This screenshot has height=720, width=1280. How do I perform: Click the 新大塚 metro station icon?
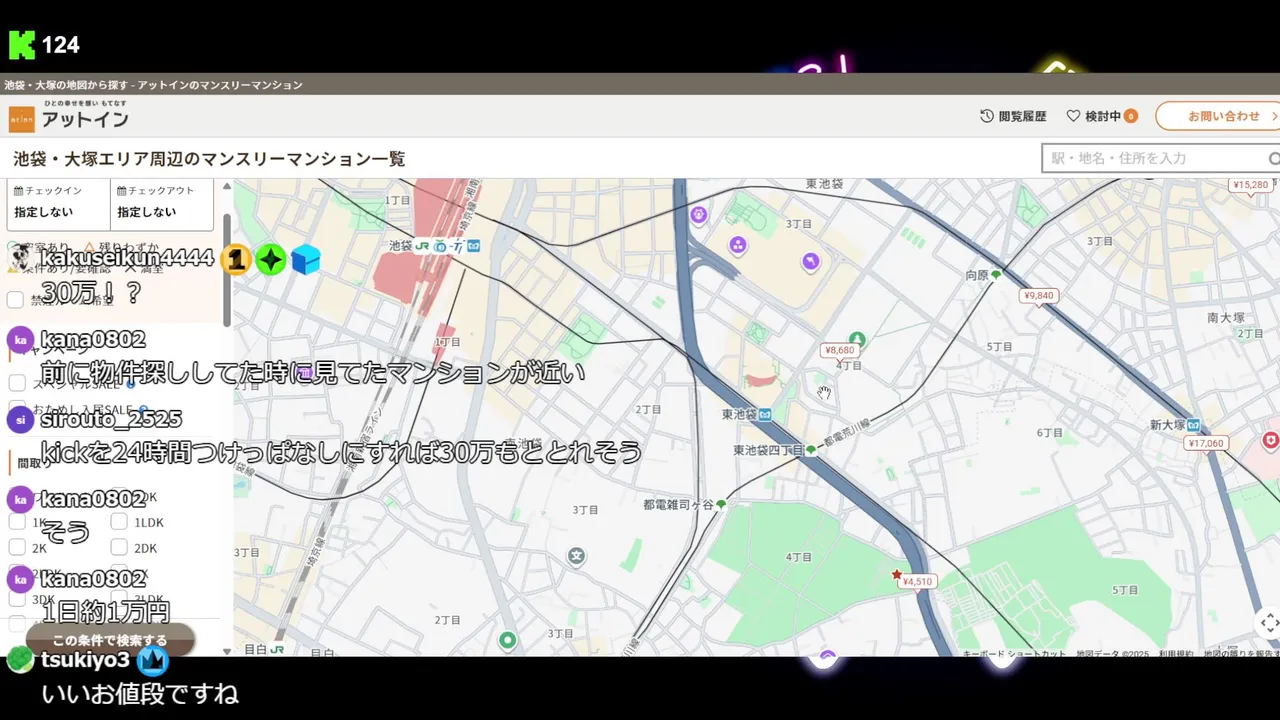coord(1194,425)
